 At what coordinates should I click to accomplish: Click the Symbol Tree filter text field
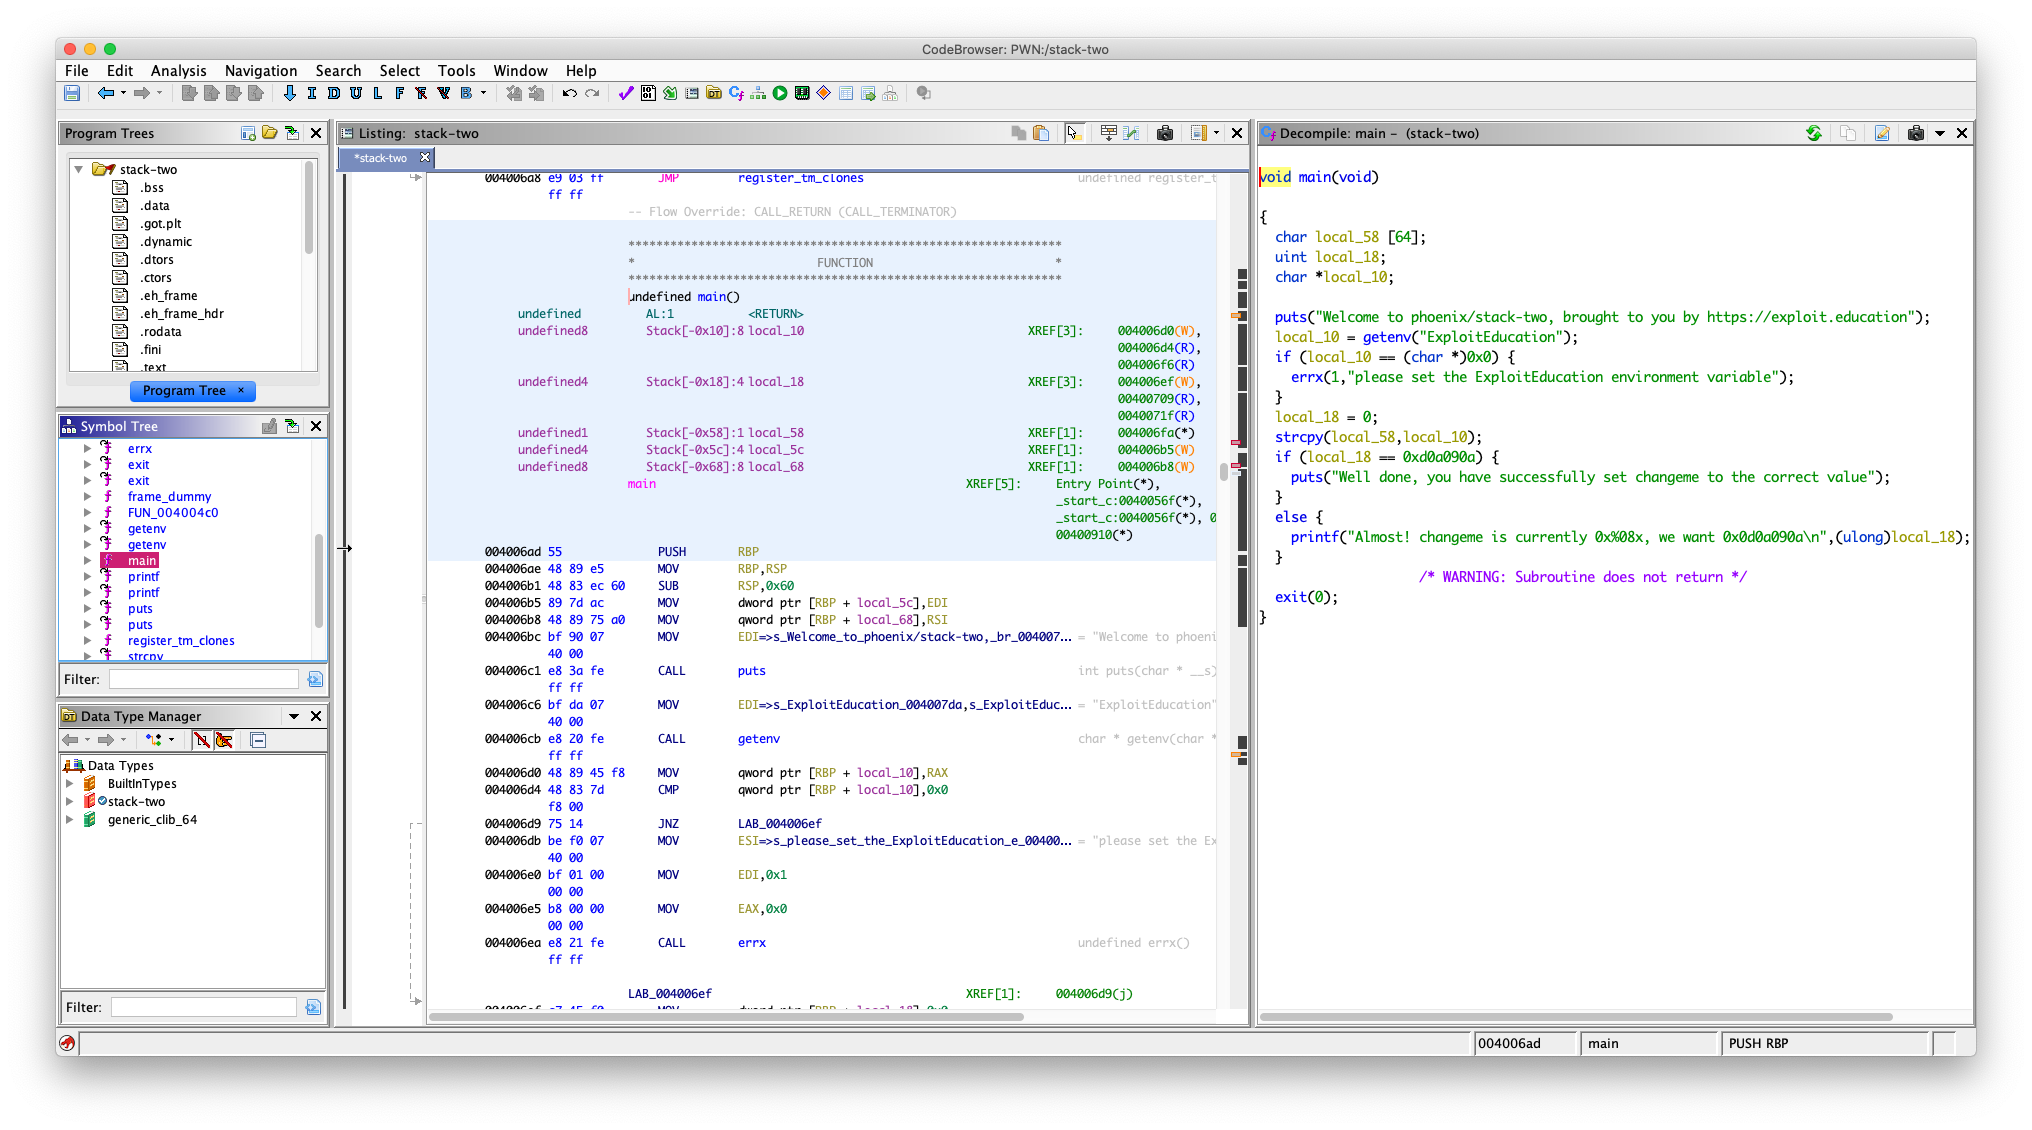point(204,680)
